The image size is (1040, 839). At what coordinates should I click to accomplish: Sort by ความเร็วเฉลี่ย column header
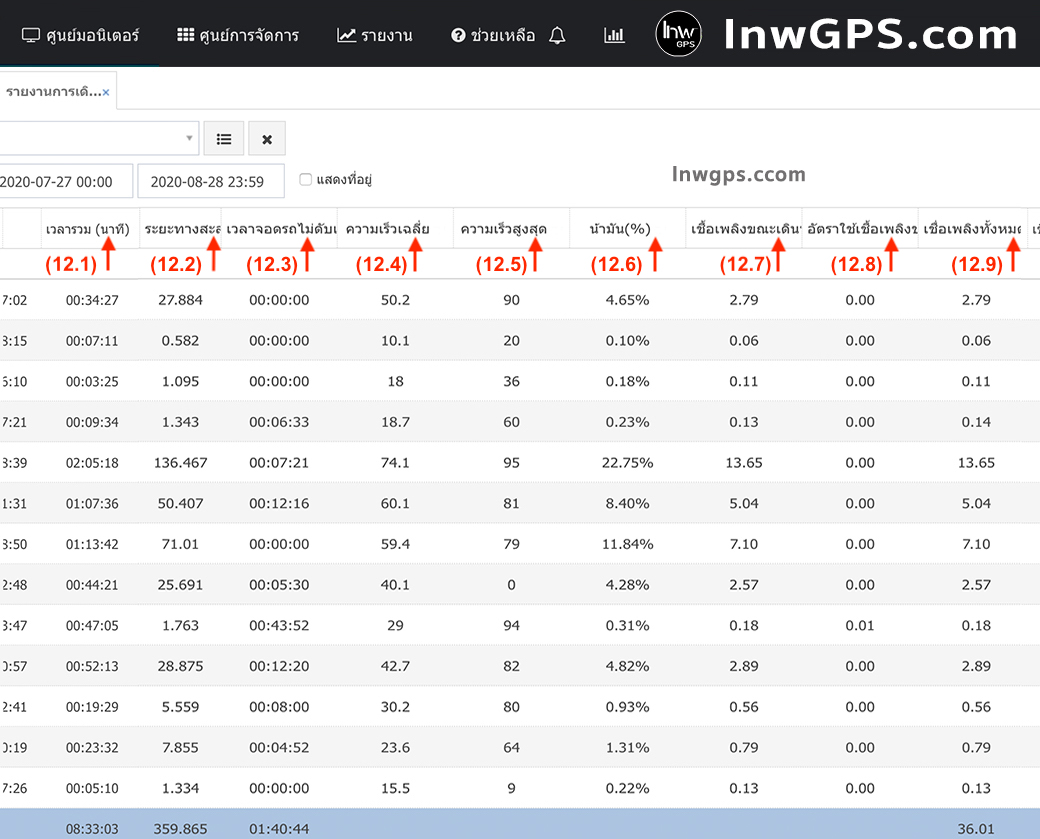pos(388,229)
